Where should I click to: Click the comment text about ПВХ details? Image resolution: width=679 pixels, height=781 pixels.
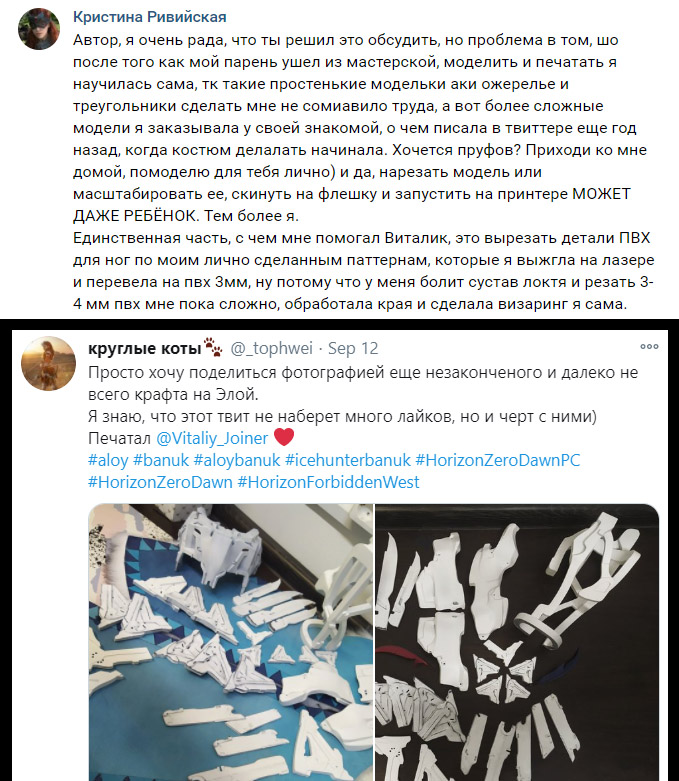coord(363,270)
